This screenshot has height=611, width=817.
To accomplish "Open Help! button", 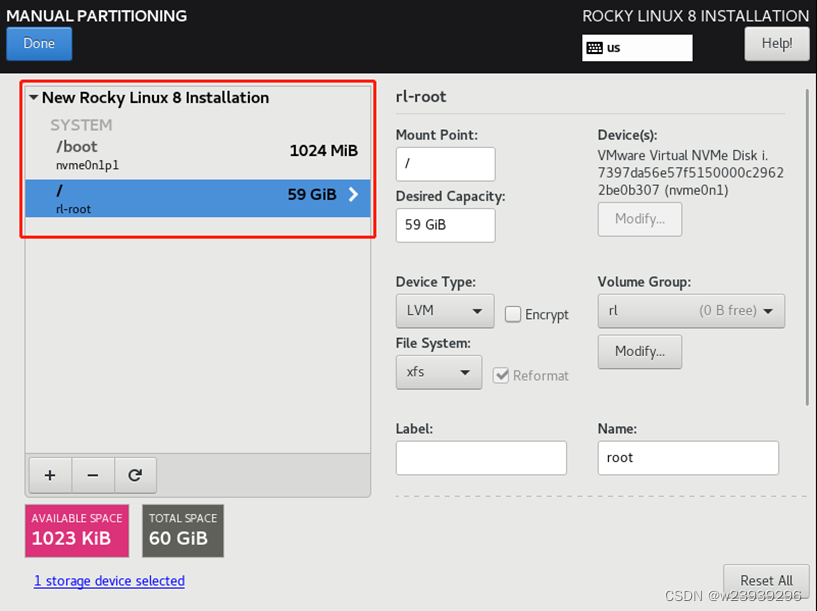I will click(777, 43).
